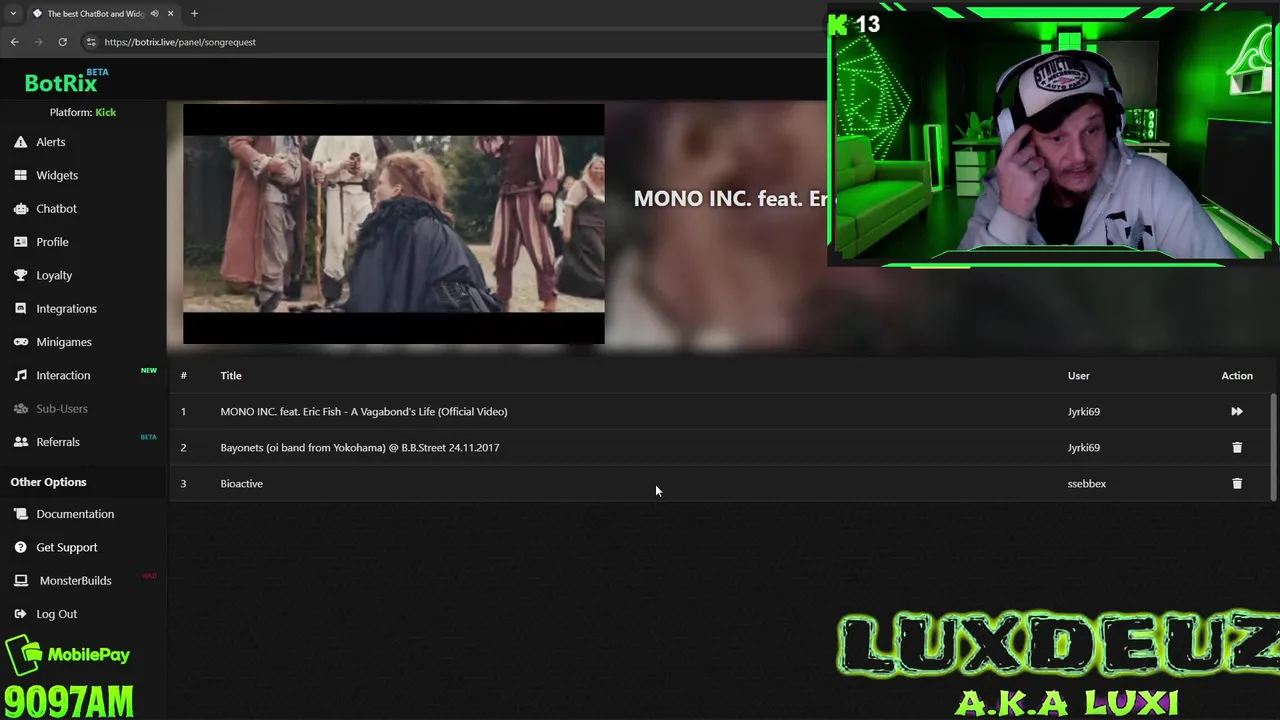Open a new browser tab

[x=194, y=13]
